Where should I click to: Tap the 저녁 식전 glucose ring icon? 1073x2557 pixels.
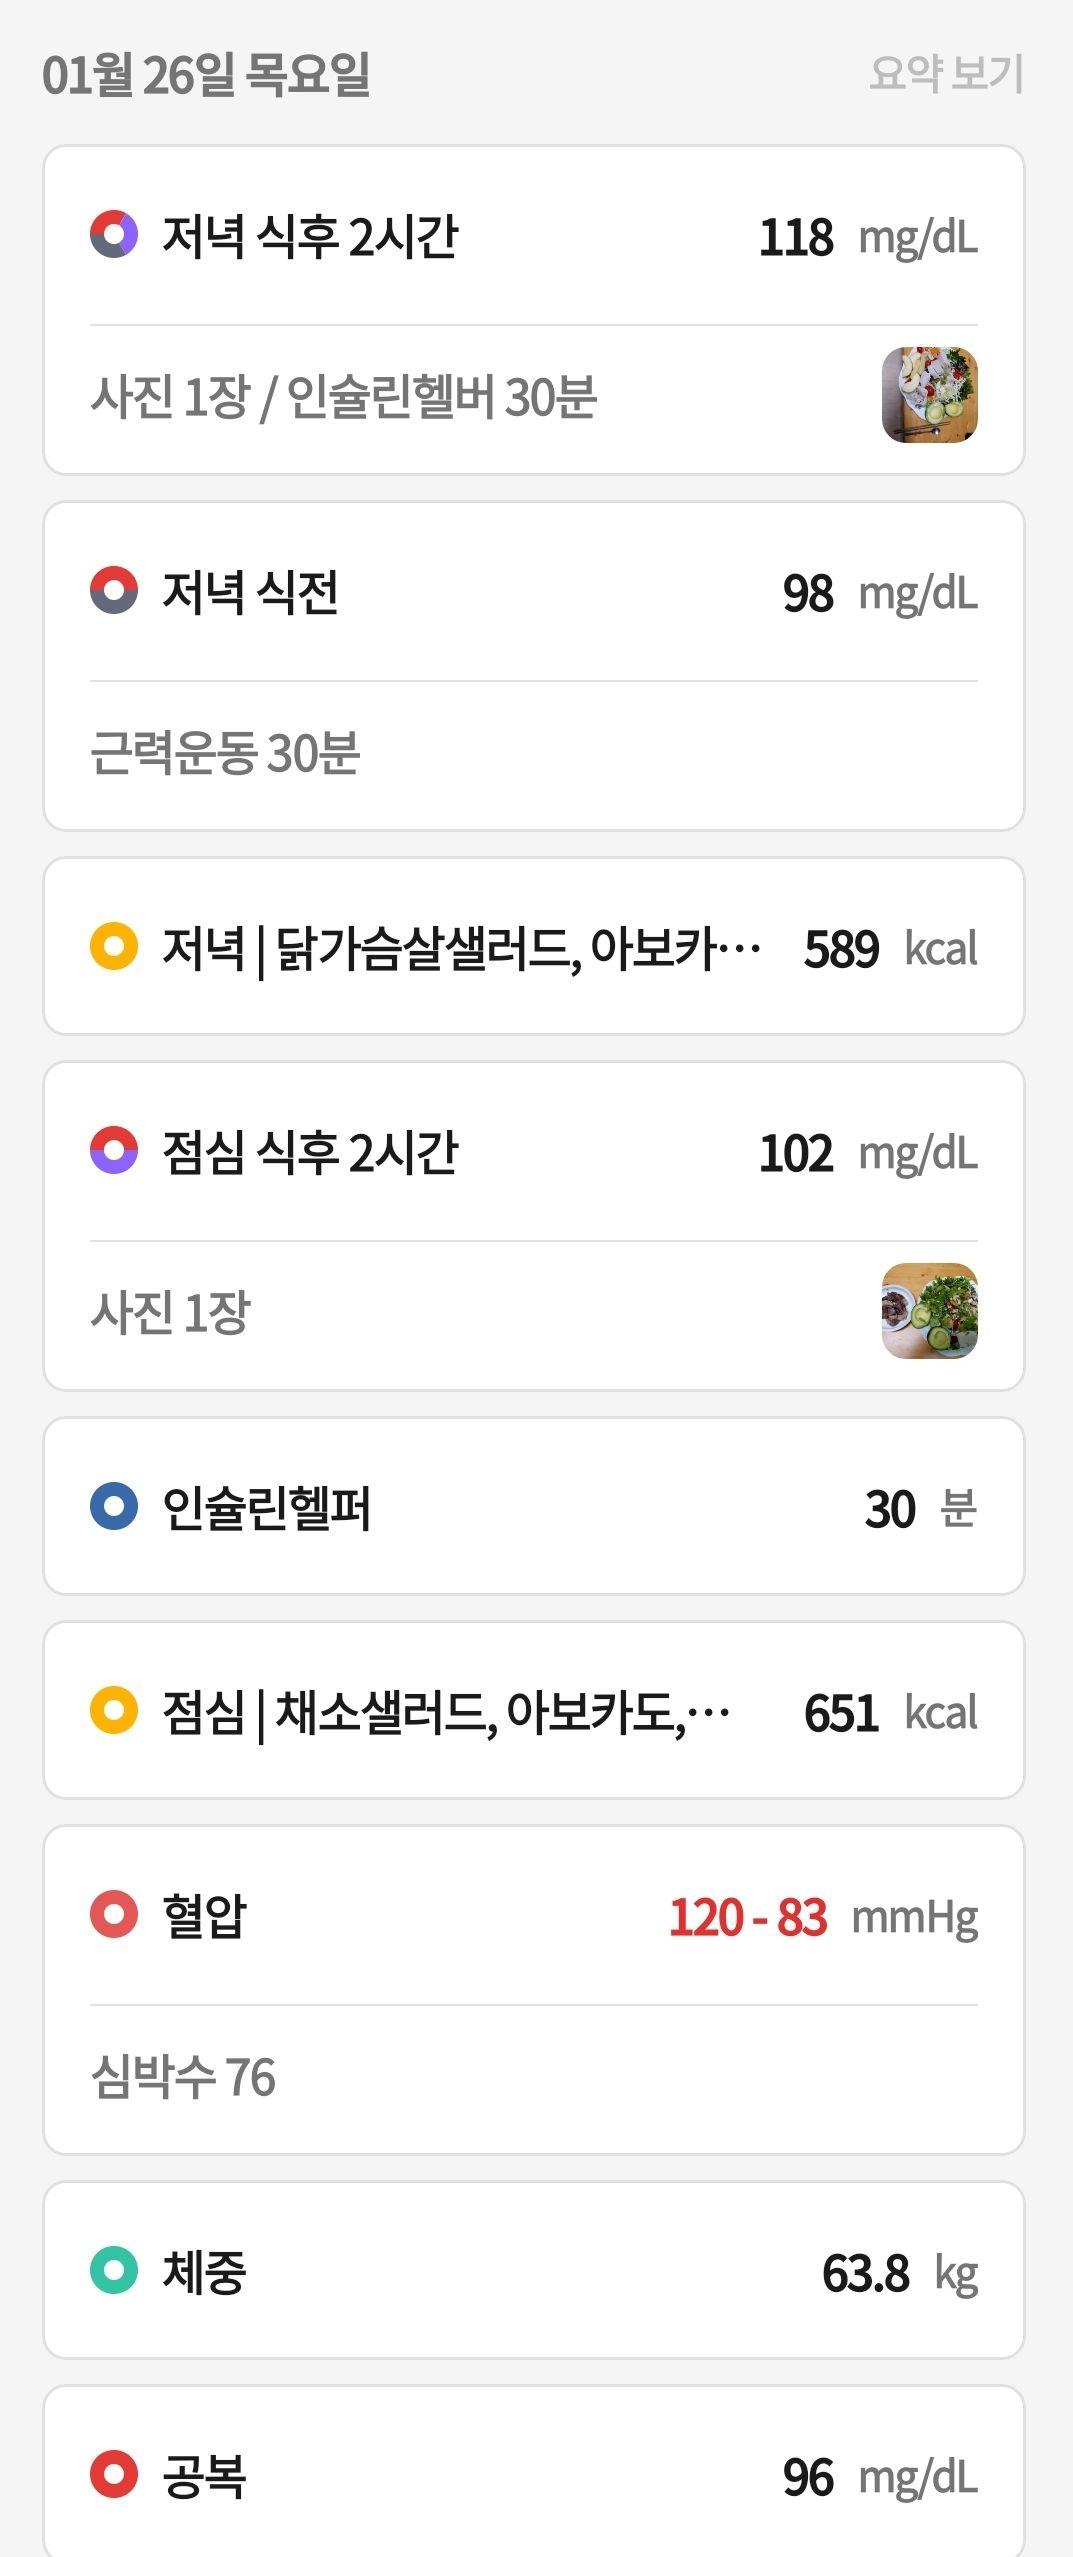tap(114, 591)
